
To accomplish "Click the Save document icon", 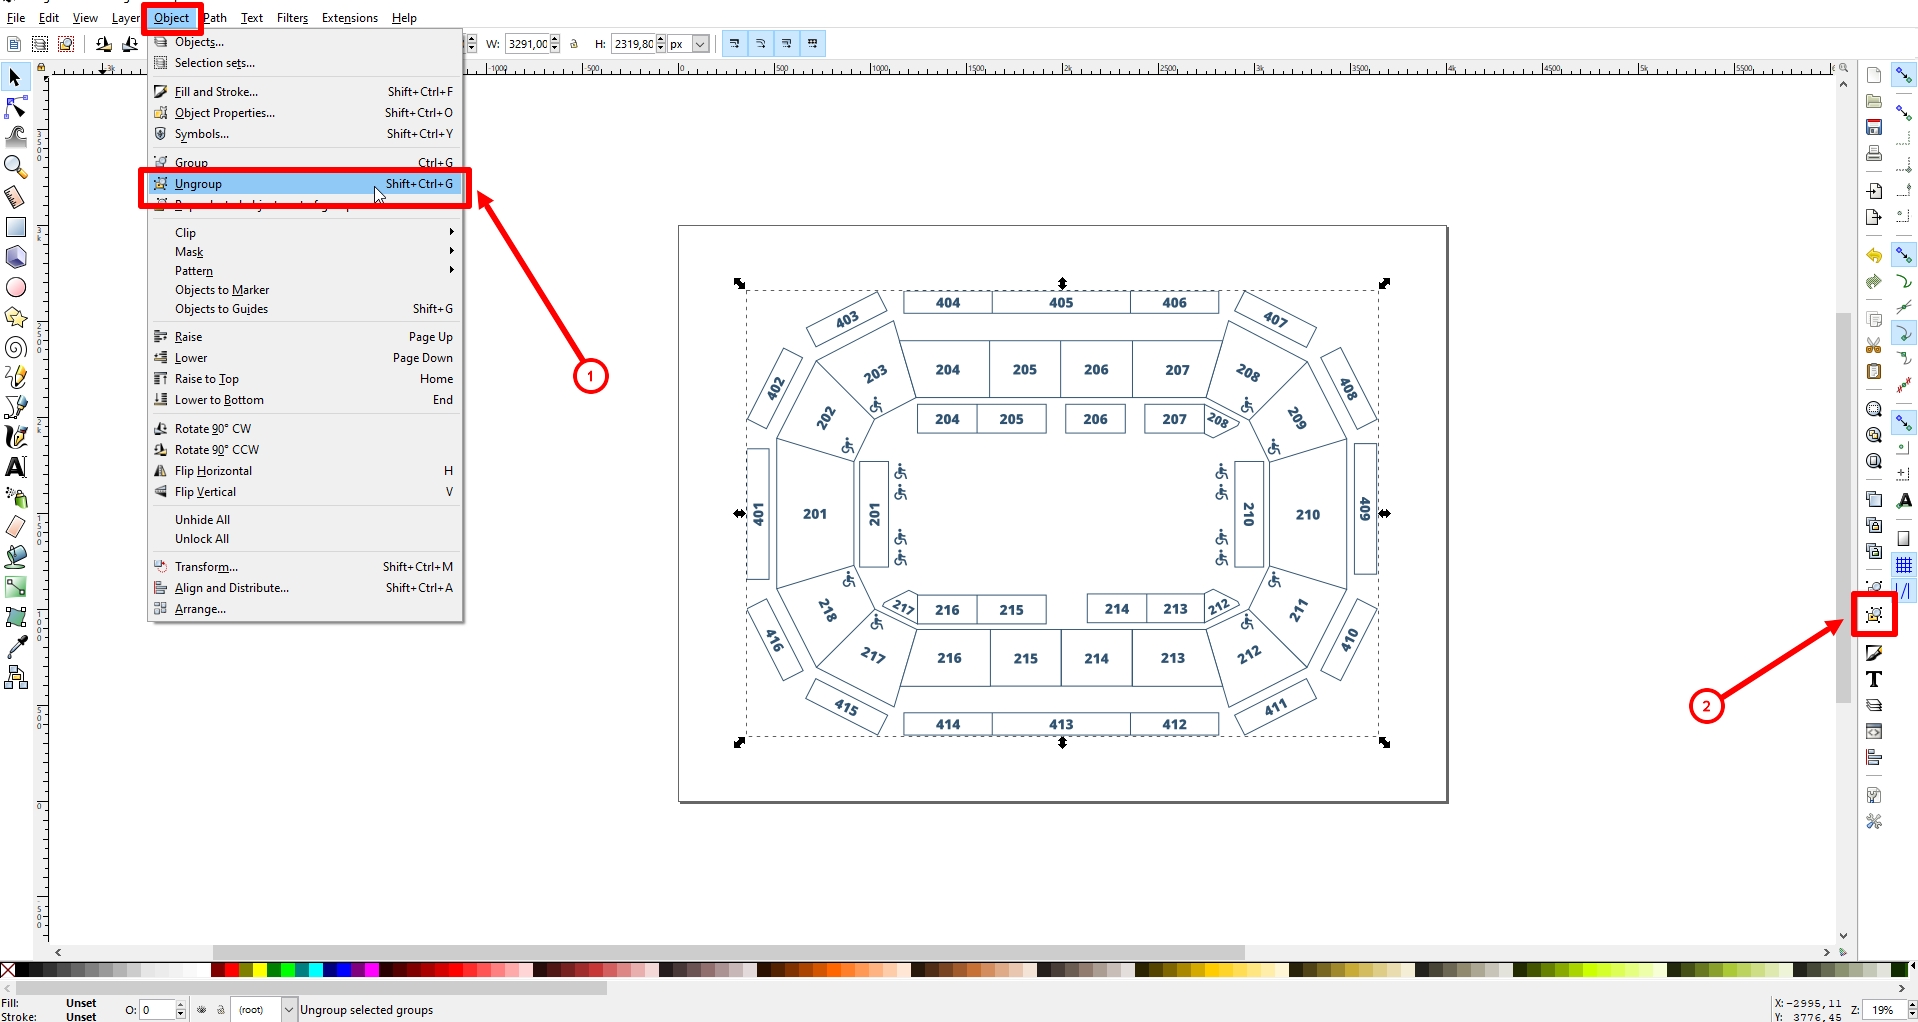I will 1874,127.
